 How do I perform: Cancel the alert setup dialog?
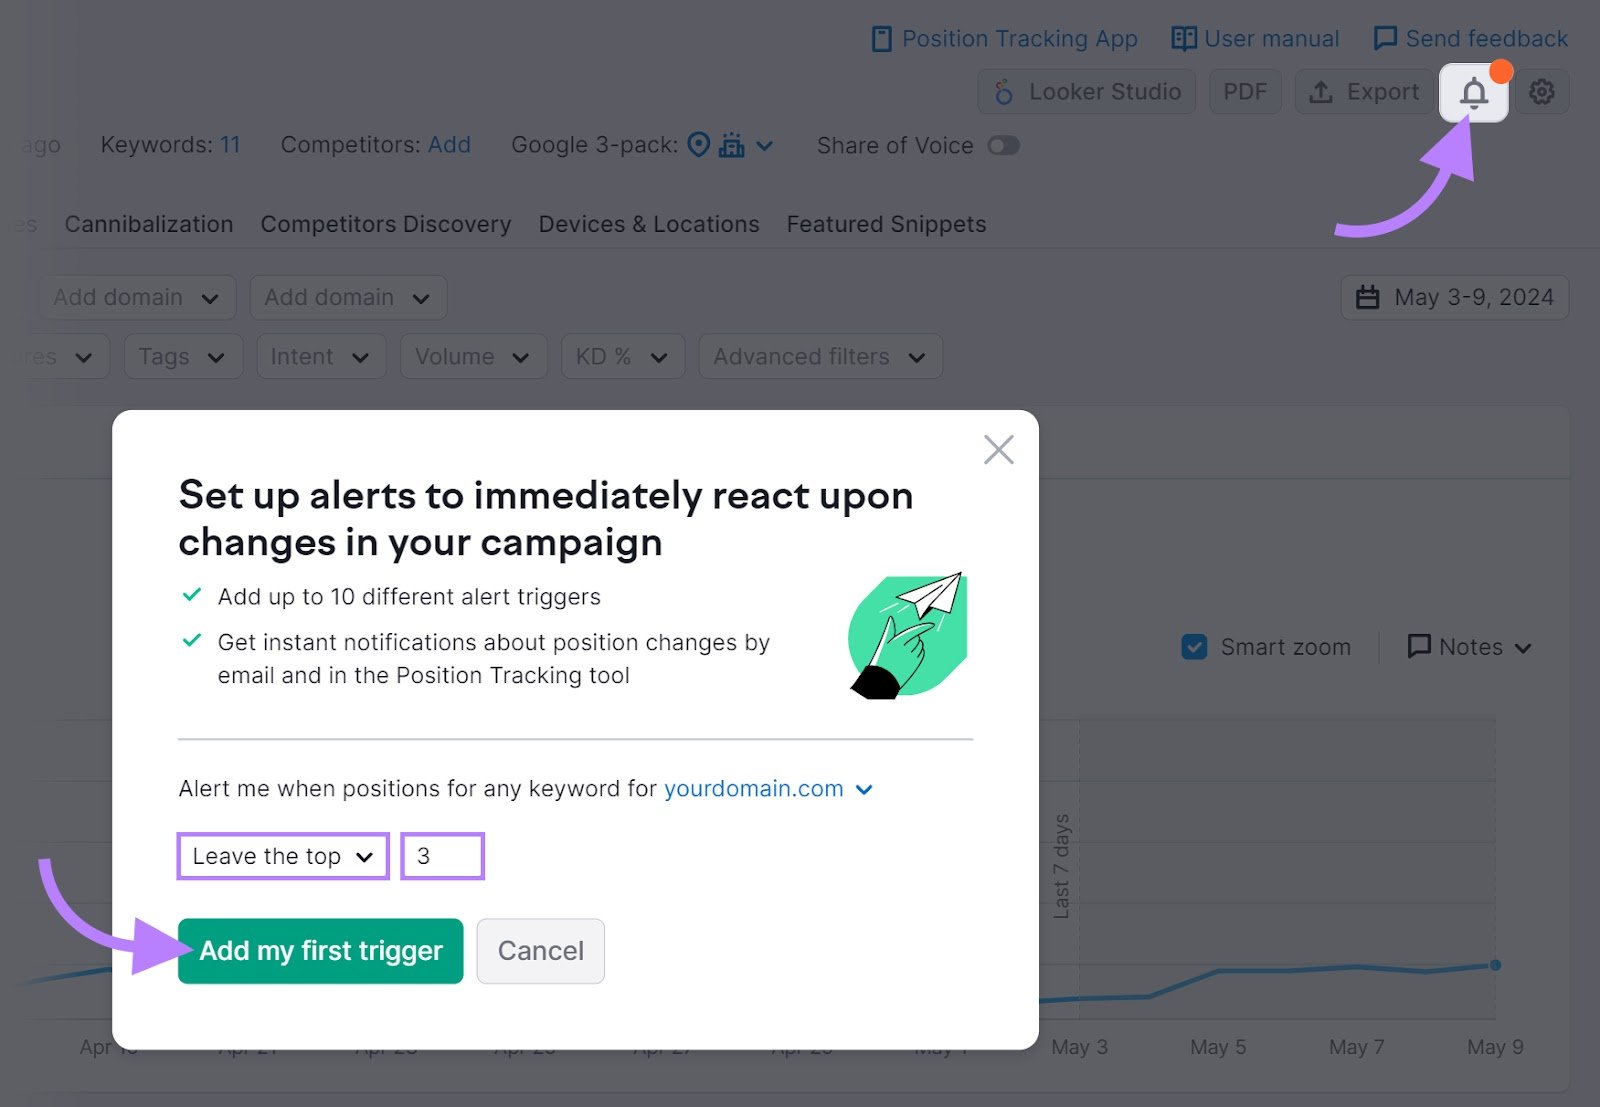(x=540, y=951)
